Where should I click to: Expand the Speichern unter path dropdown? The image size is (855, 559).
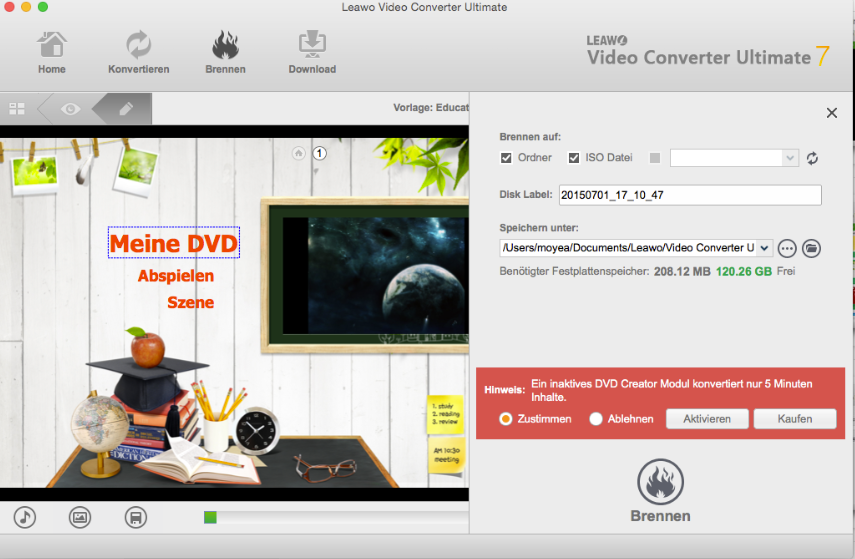(764, 248)
